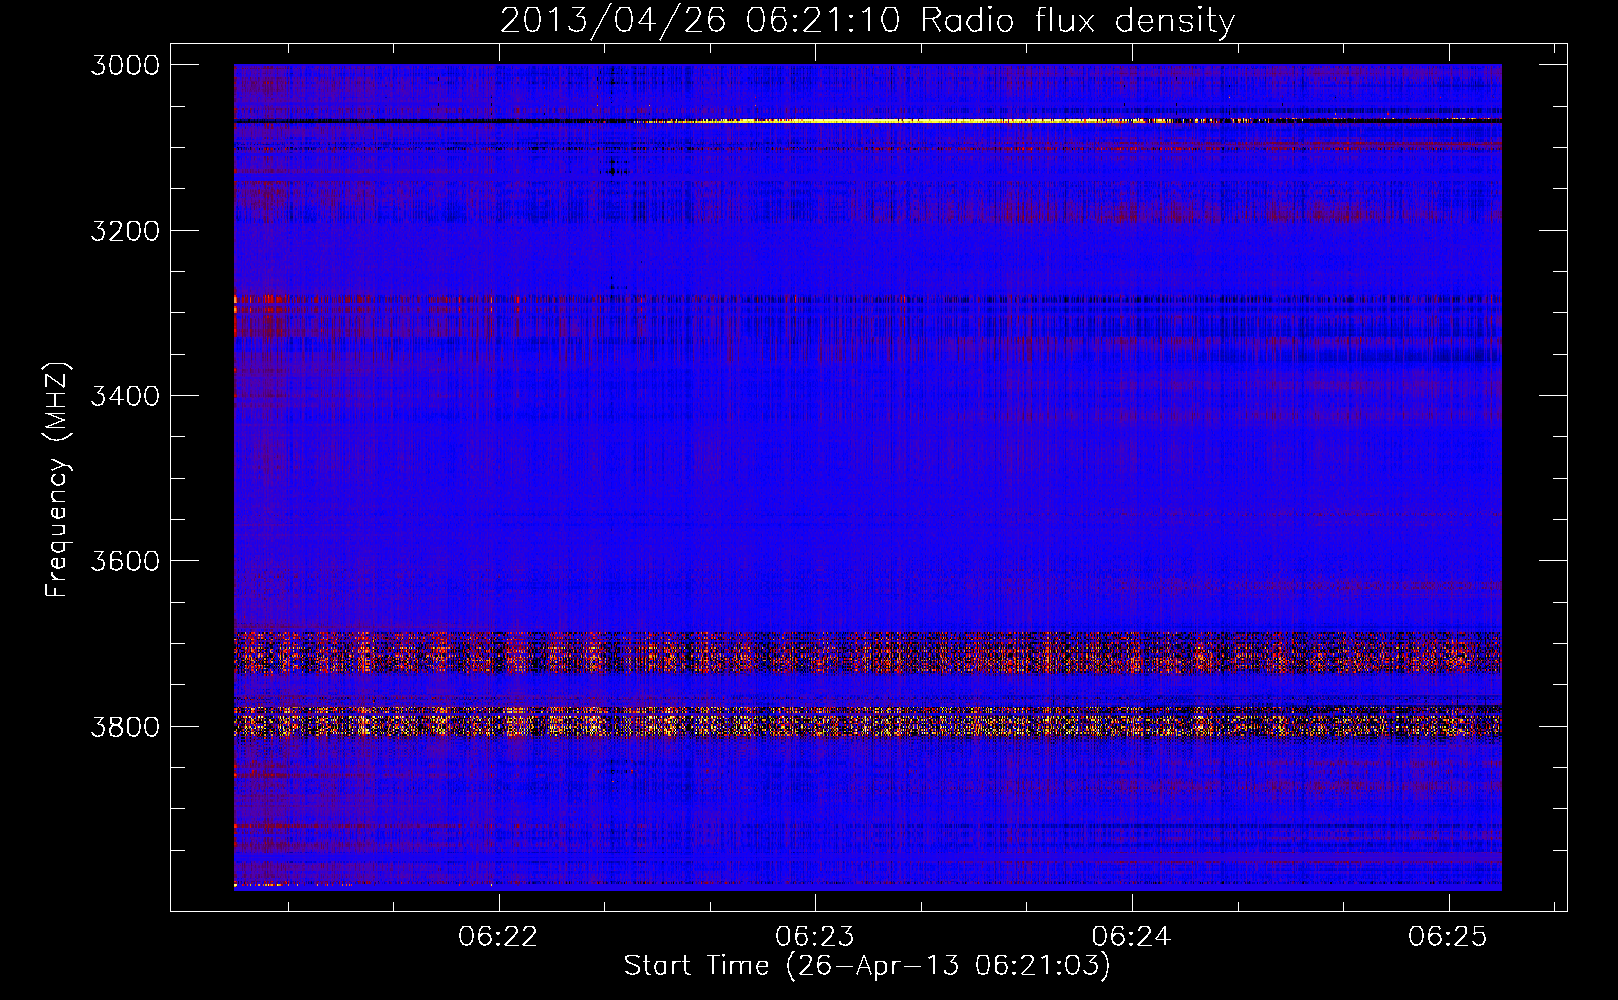Click the 'Start Time (26-Apr-13 06:21:03)' axis title
This screenshot has width=1618, height=1000.
[x=867, y=966]
